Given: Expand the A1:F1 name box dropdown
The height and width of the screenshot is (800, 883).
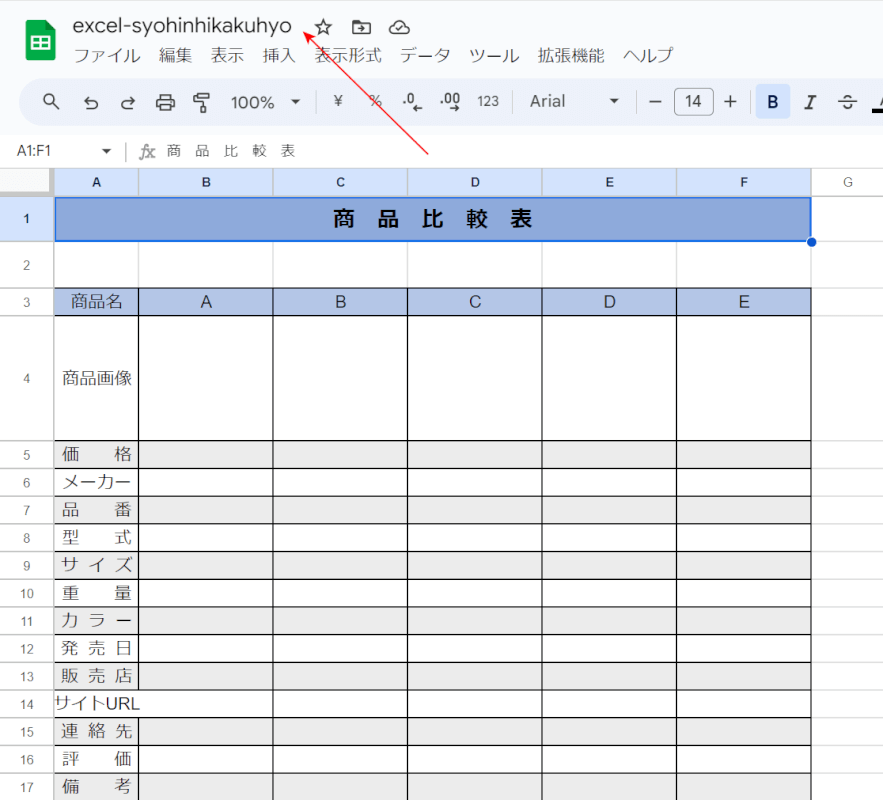Looking at the screenshot, I should [106, 151].
